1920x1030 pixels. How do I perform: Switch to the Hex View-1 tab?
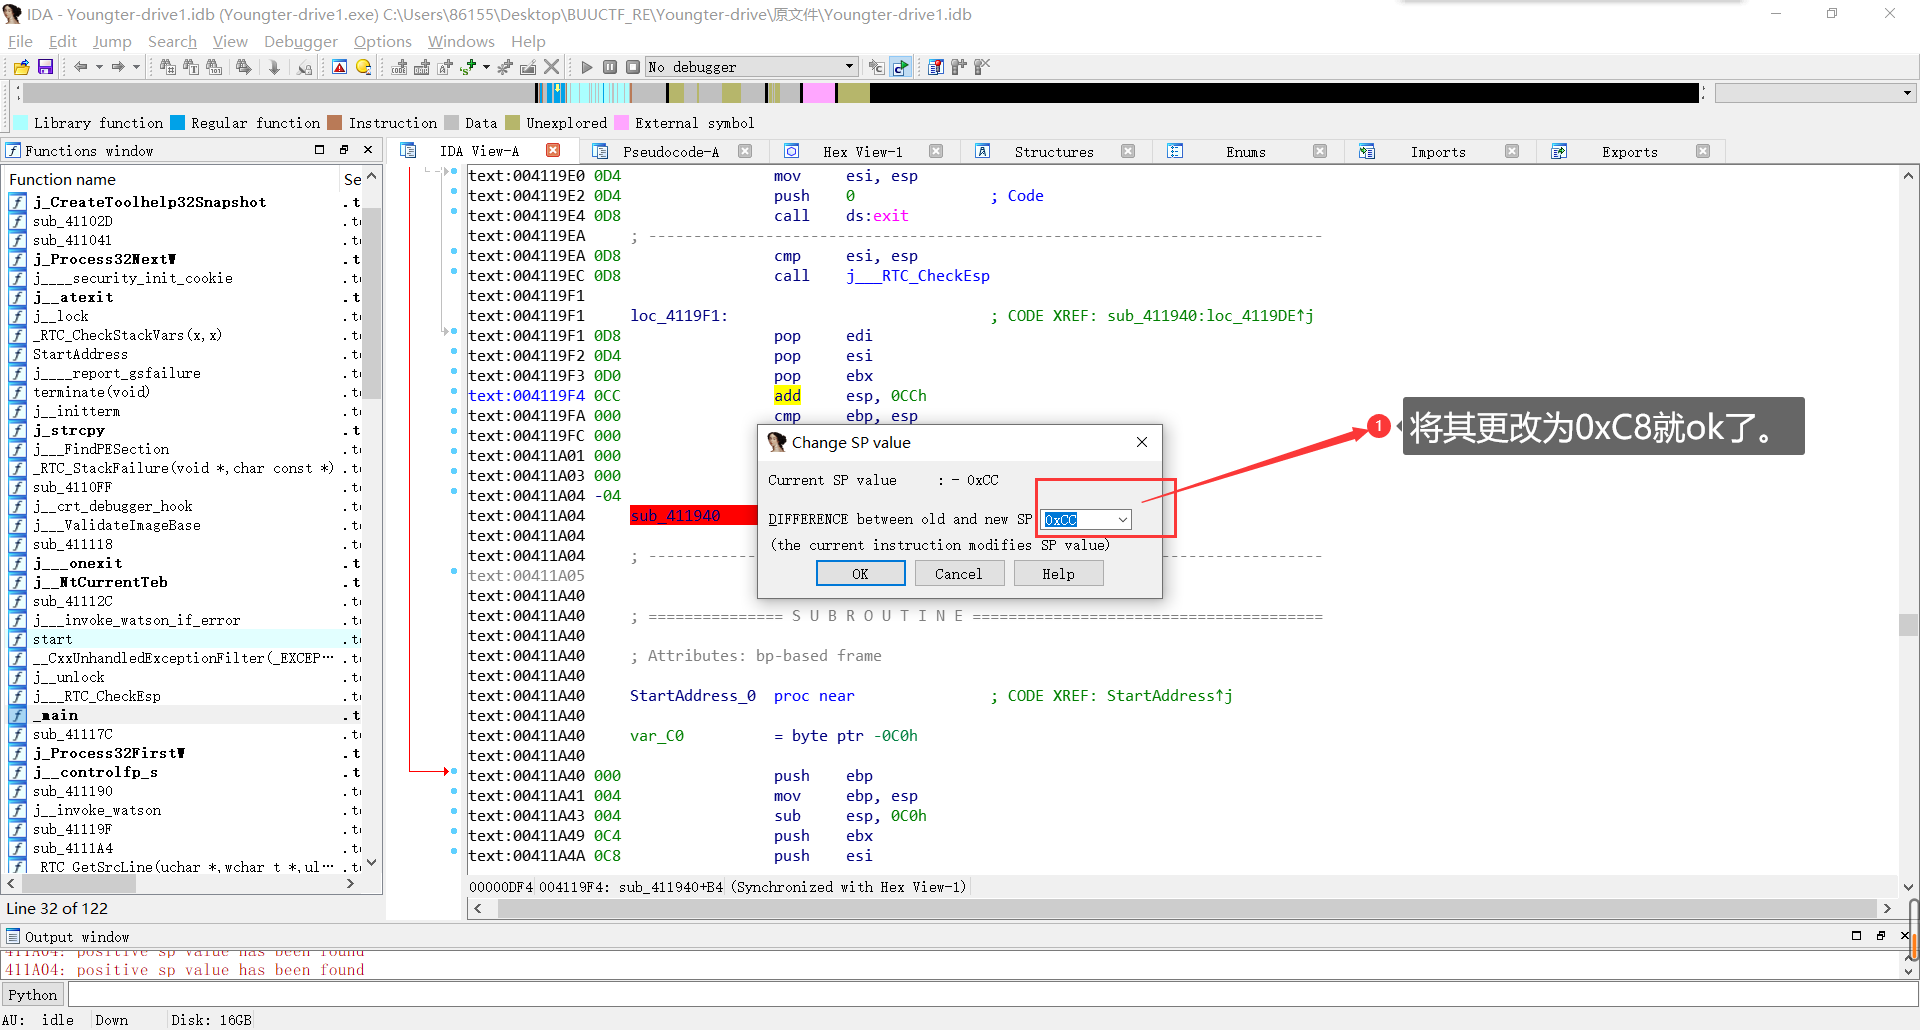[x=862, y=152]
